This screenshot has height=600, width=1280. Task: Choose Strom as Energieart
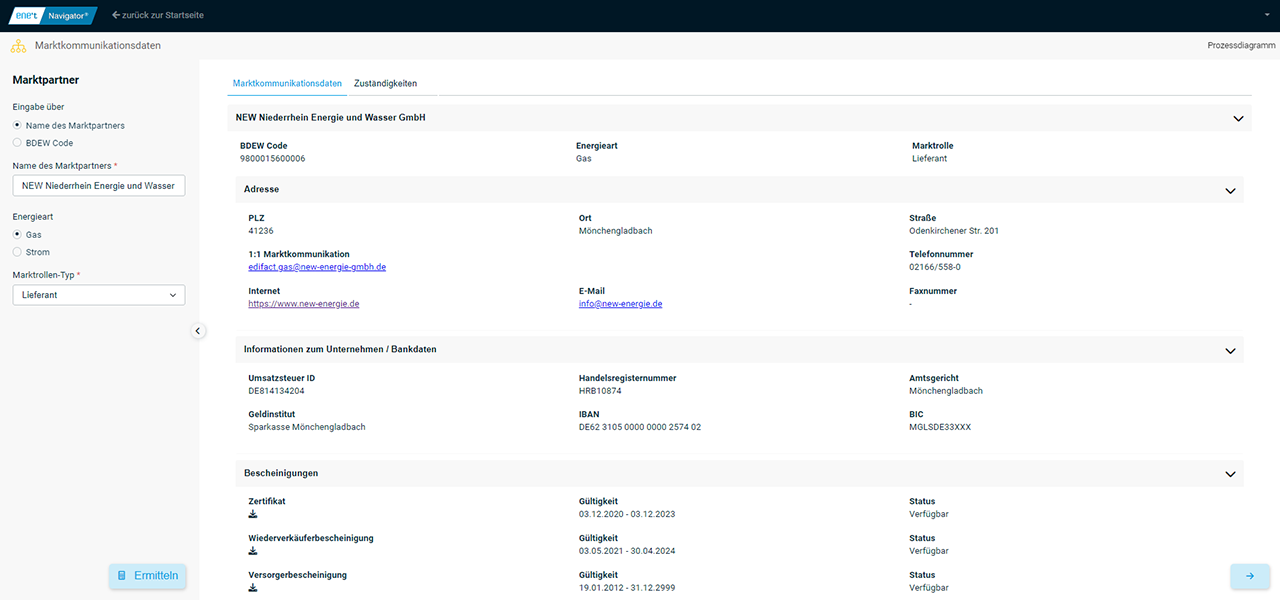click(17, 252)
